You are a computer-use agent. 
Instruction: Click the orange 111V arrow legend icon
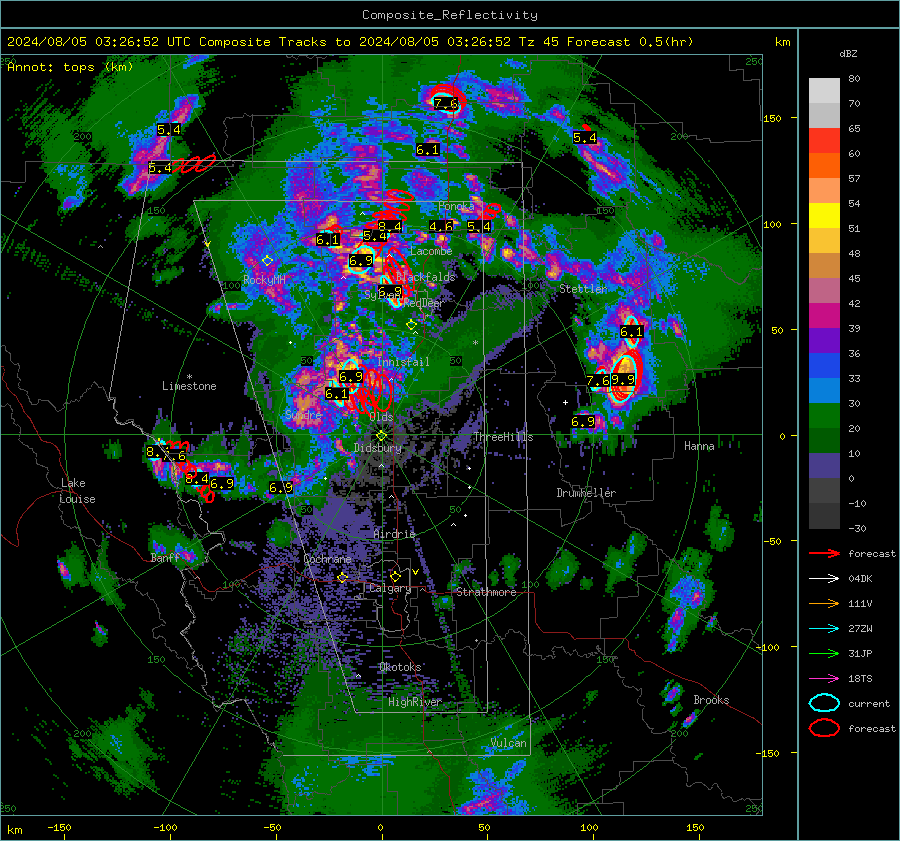click(x=824, y=603)
